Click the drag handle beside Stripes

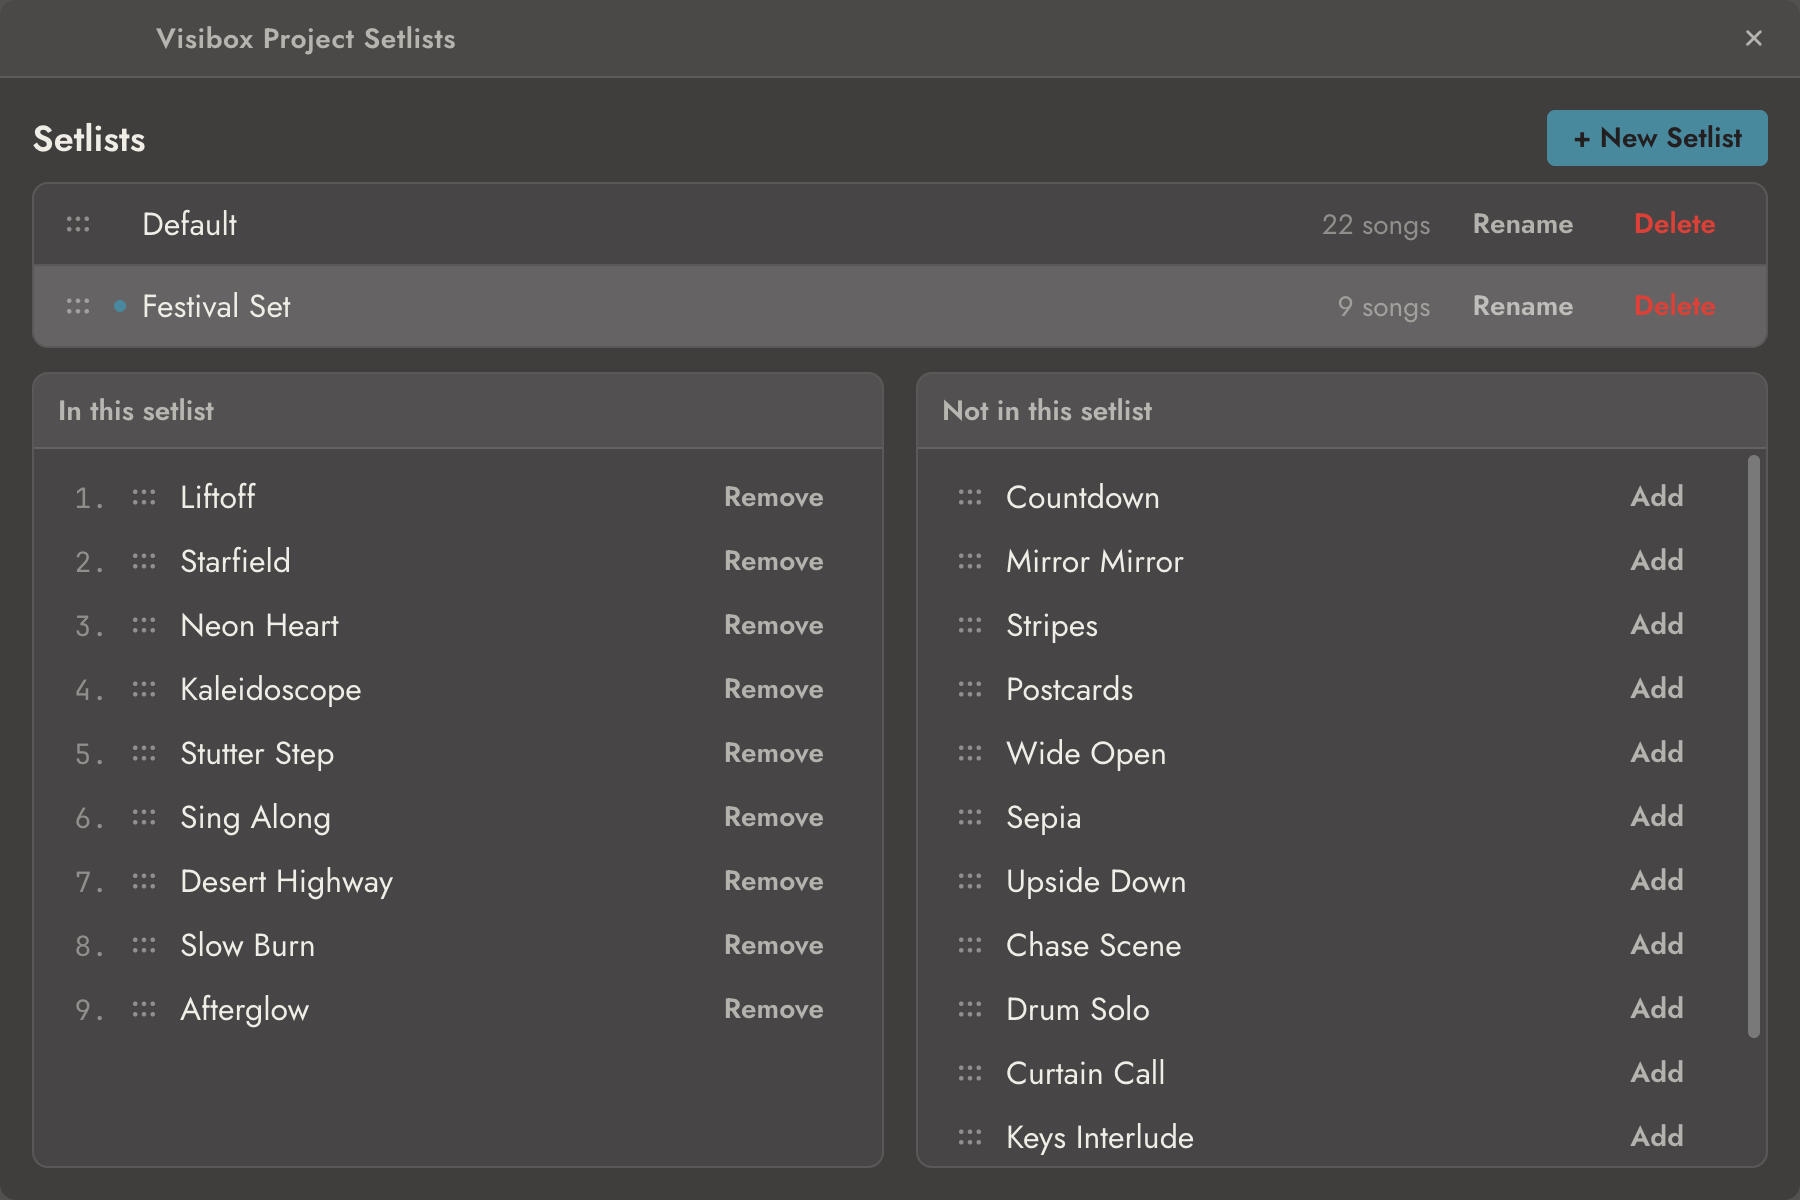(x=970, y=625)
